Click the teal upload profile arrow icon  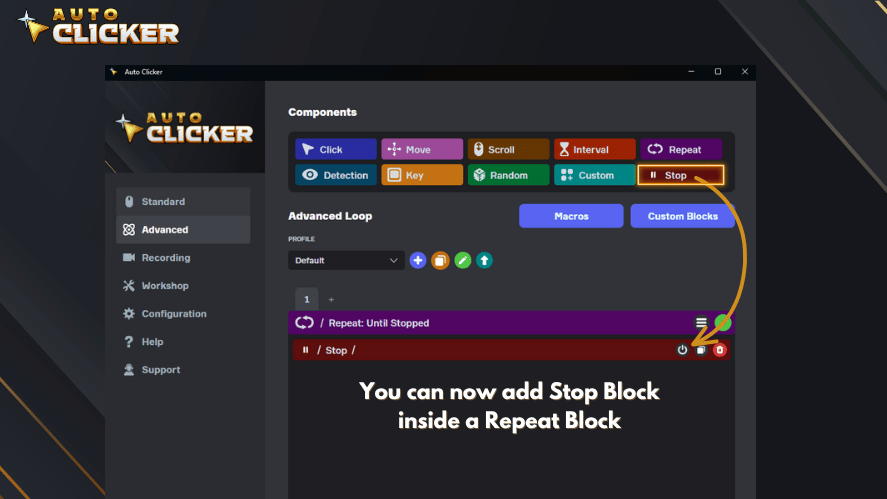[x=484, y=260]
